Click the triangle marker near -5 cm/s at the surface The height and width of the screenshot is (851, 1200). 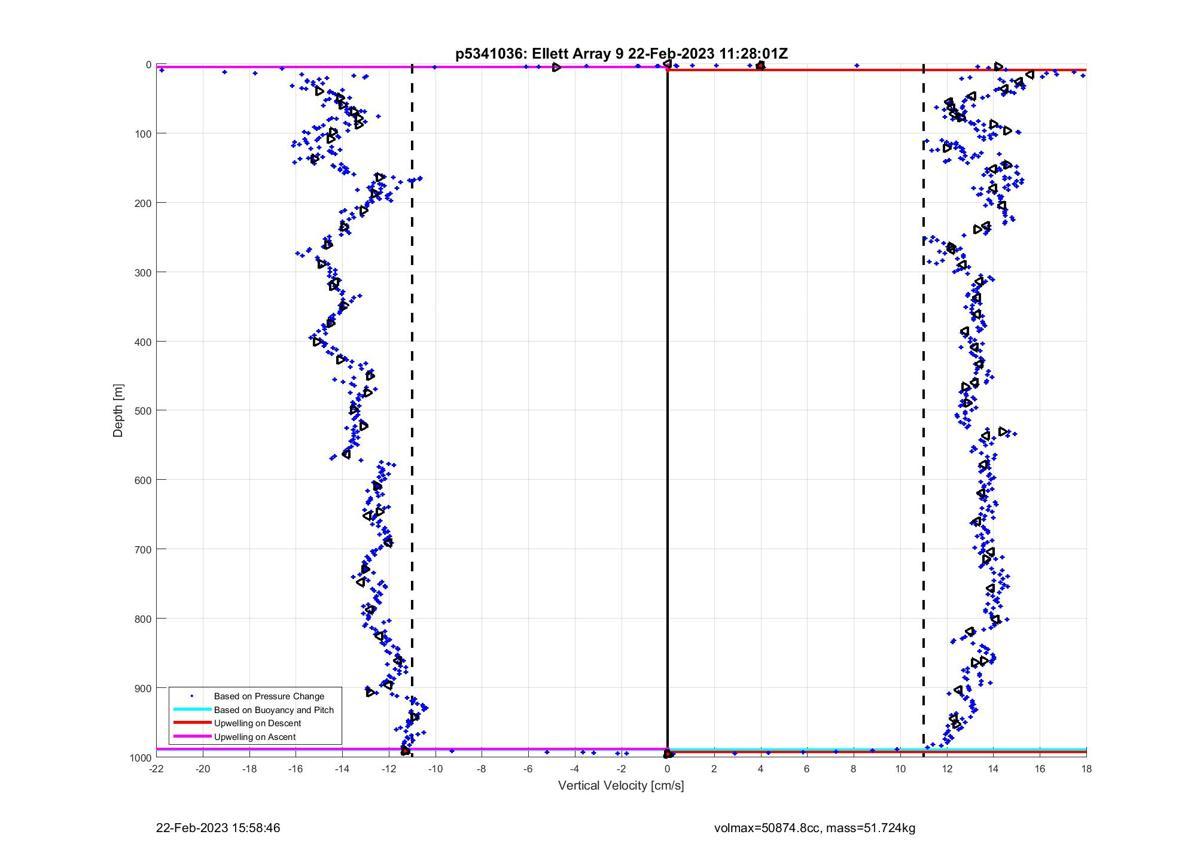tap(556, 67)
